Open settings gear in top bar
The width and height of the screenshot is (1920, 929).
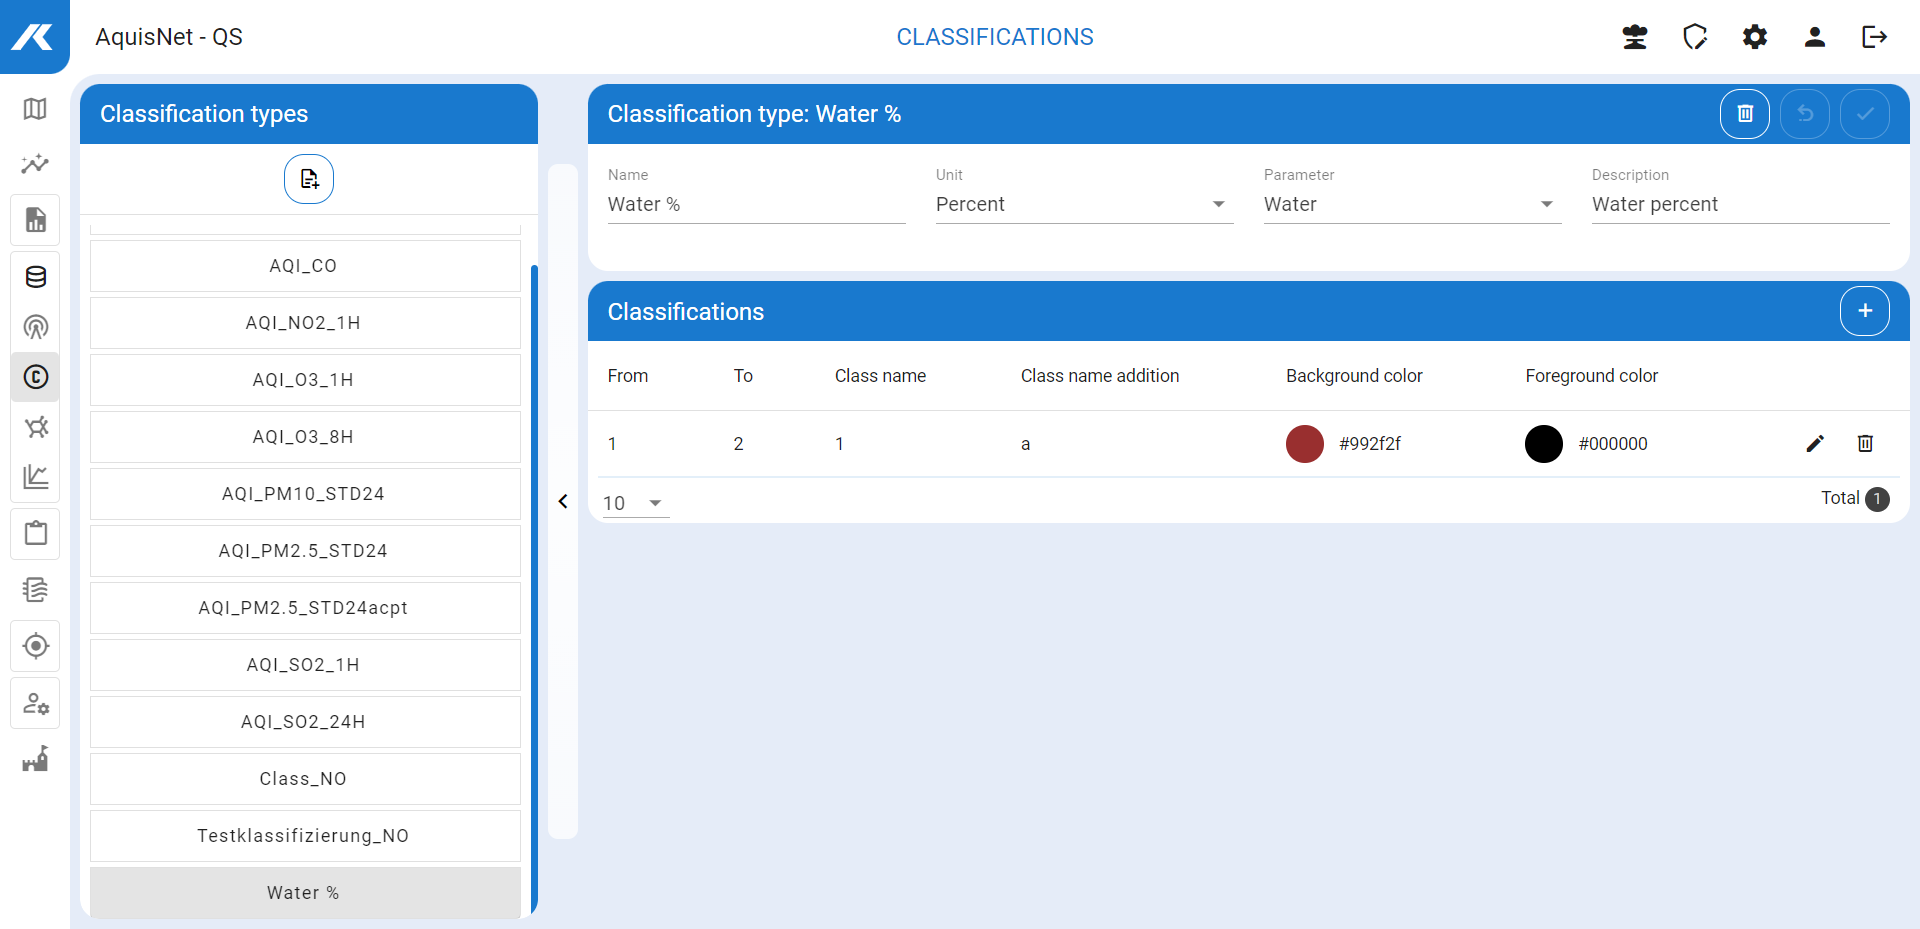point(1754,37)
